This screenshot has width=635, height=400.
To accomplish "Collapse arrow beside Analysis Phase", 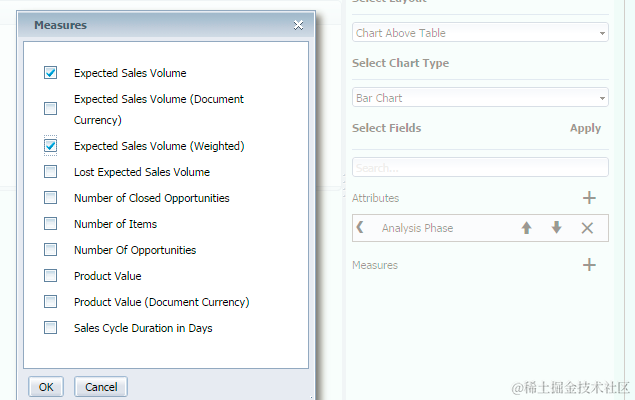I will coord(361,228).
